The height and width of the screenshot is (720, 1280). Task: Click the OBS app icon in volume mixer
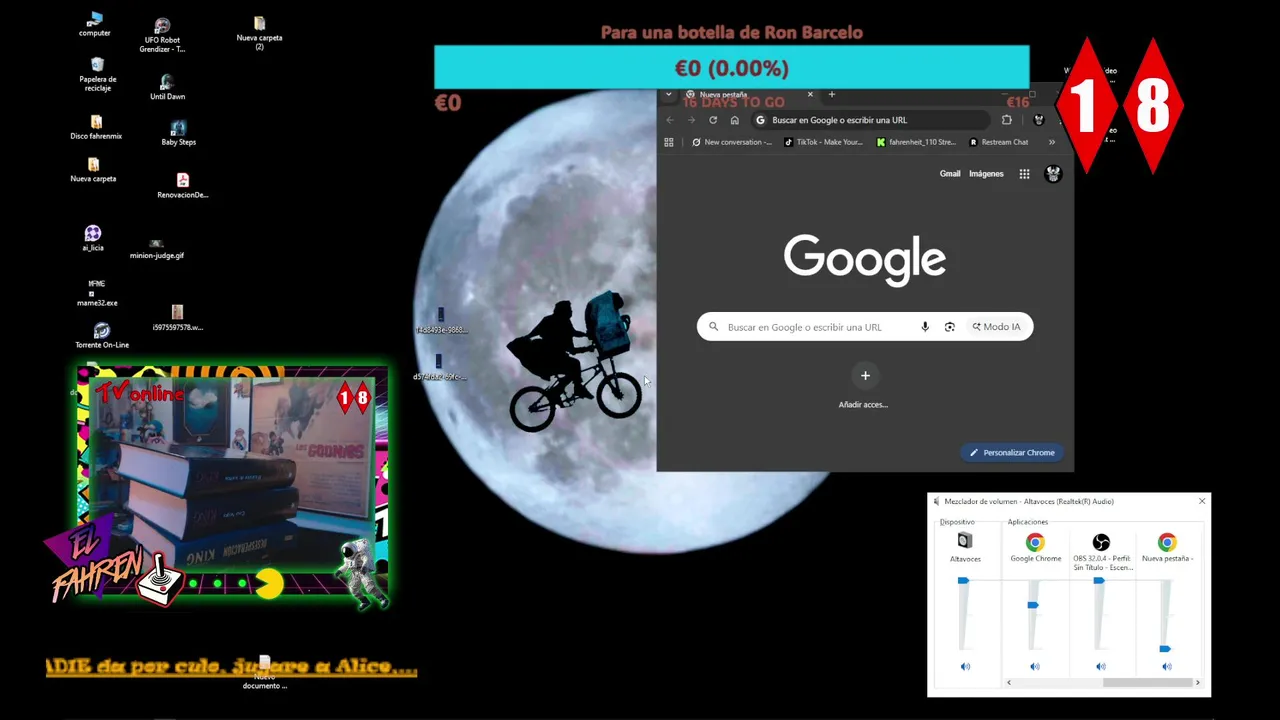click(1101, 542)
